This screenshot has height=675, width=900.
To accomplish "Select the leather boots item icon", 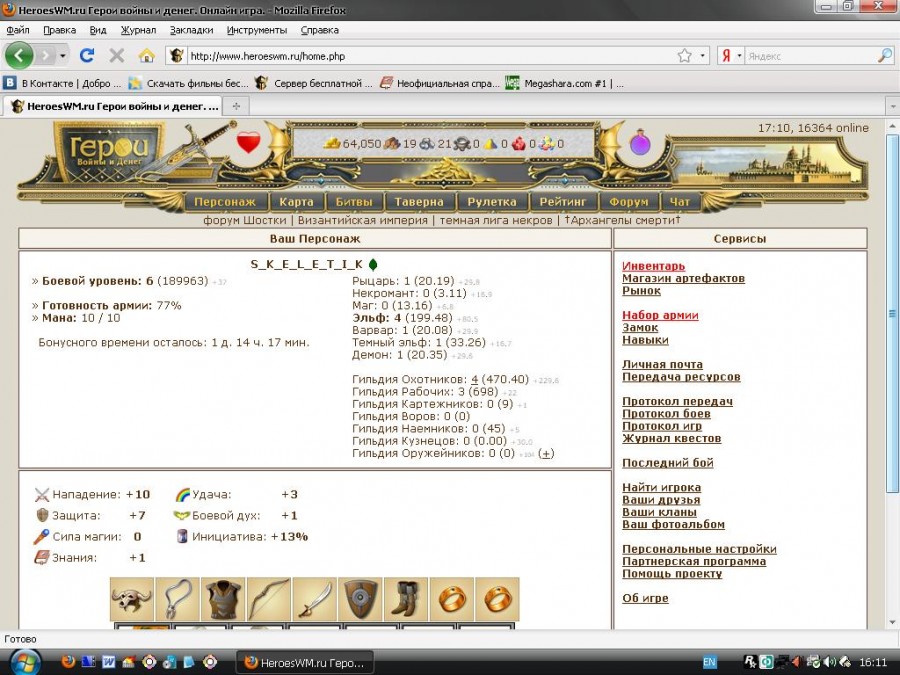I will [406, 599].
